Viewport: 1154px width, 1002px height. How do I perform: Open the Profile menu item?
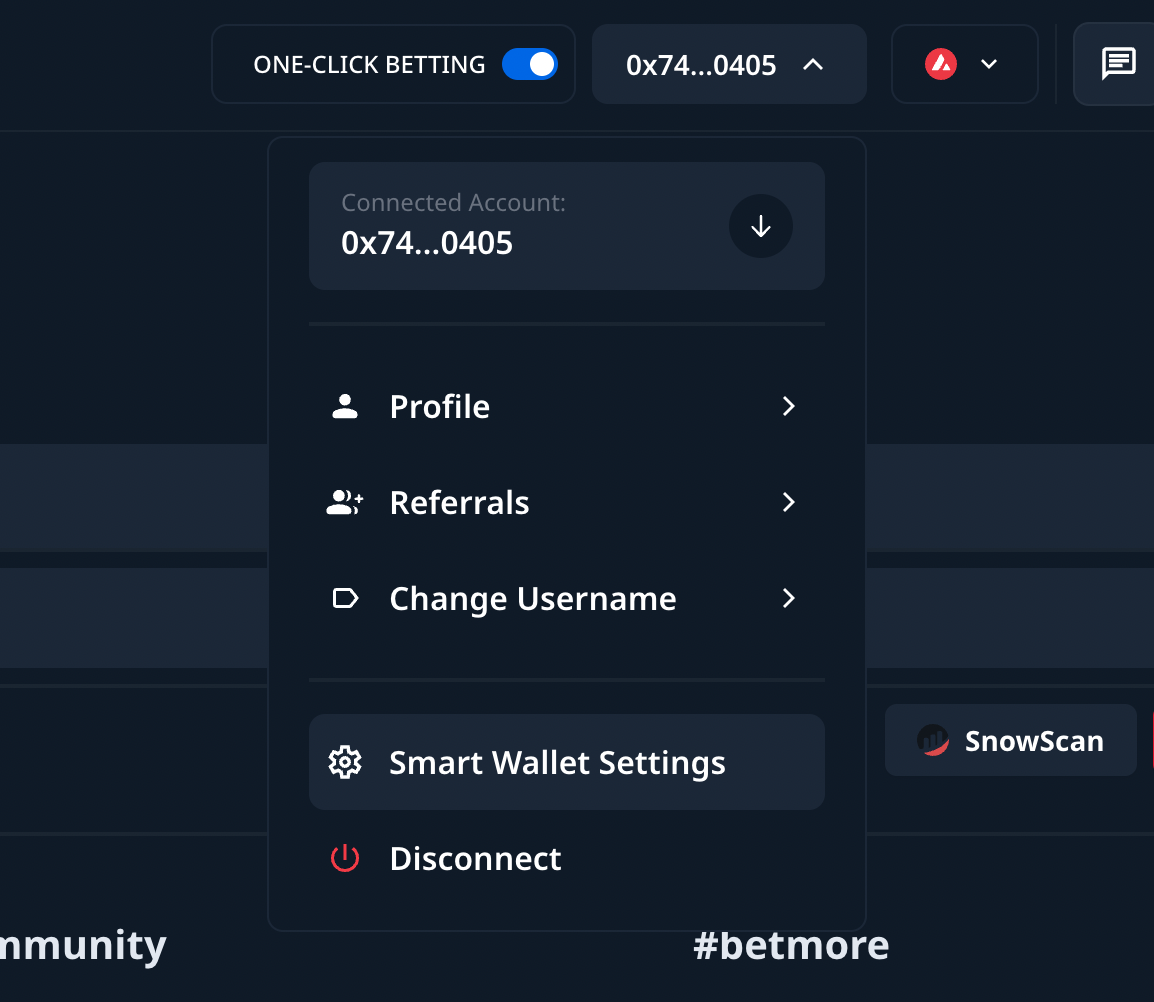pyautogui.click(x=440, y=406)
